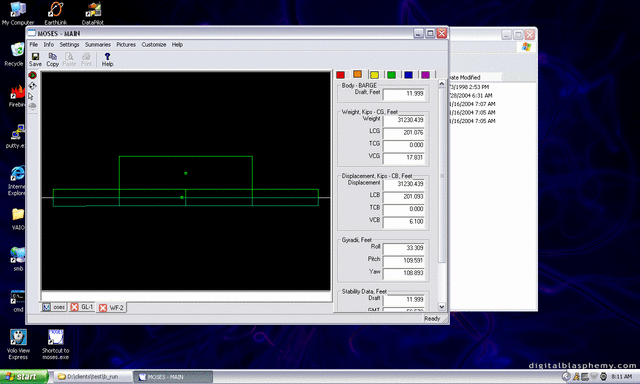
Task: Select the pointer arrow tool in the side strip
Action: [x=31, y=96]
